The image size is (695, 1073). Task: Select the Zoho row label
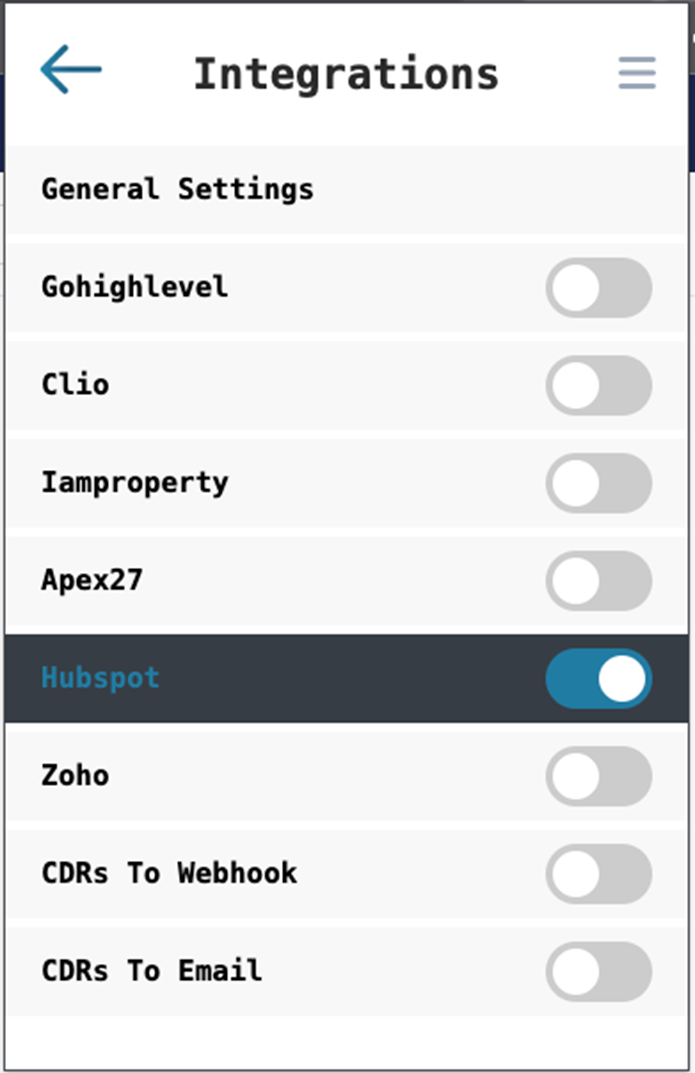coord(75,776)
